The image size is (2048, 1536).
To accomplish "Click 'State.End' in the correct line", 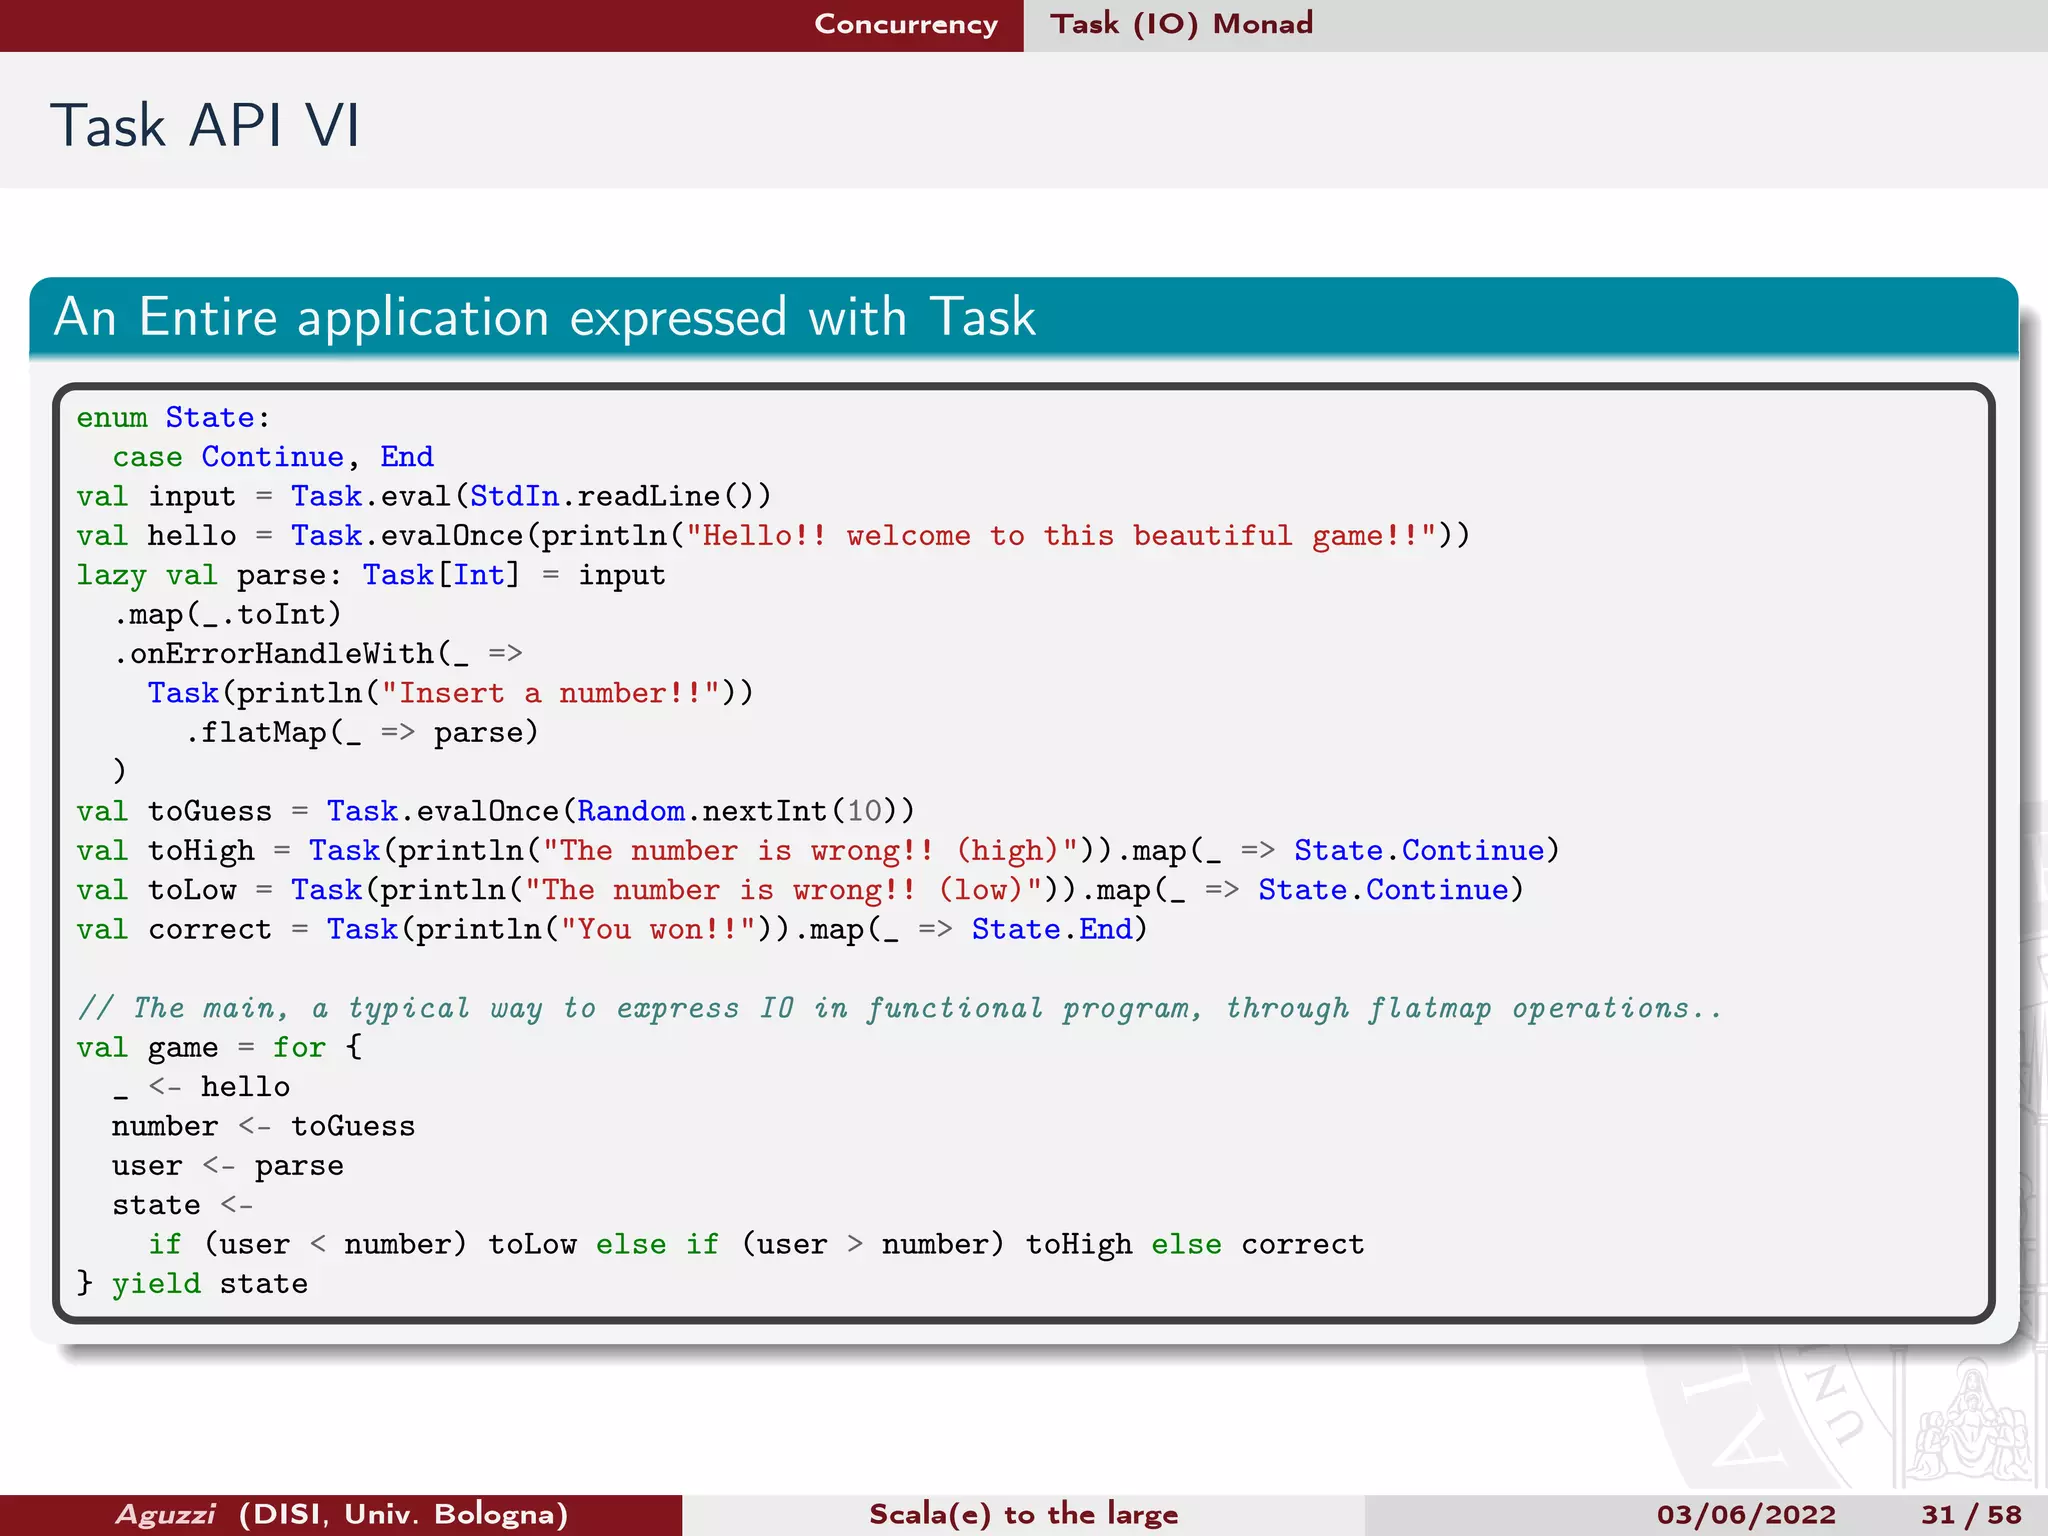I will tap(1053, 930).
